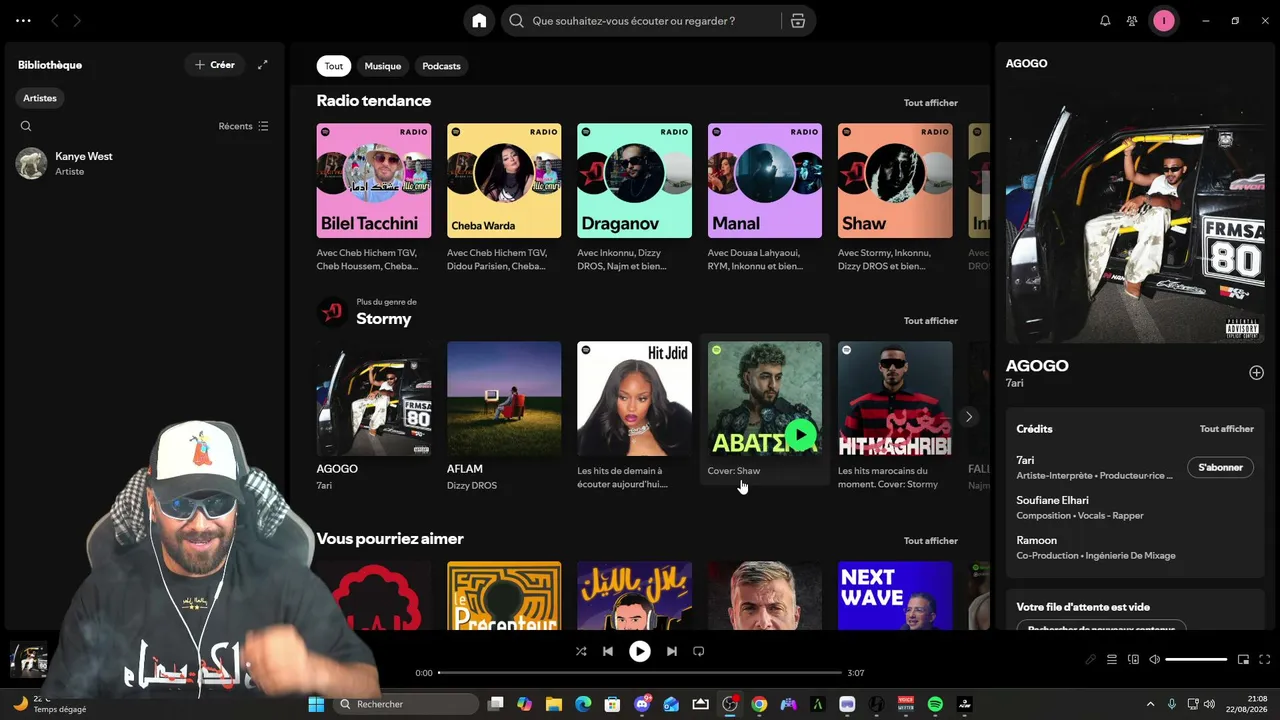Toggle the Artistes library filter chip
Screen dimensions: 1280x720
click(x=40, y=98)
